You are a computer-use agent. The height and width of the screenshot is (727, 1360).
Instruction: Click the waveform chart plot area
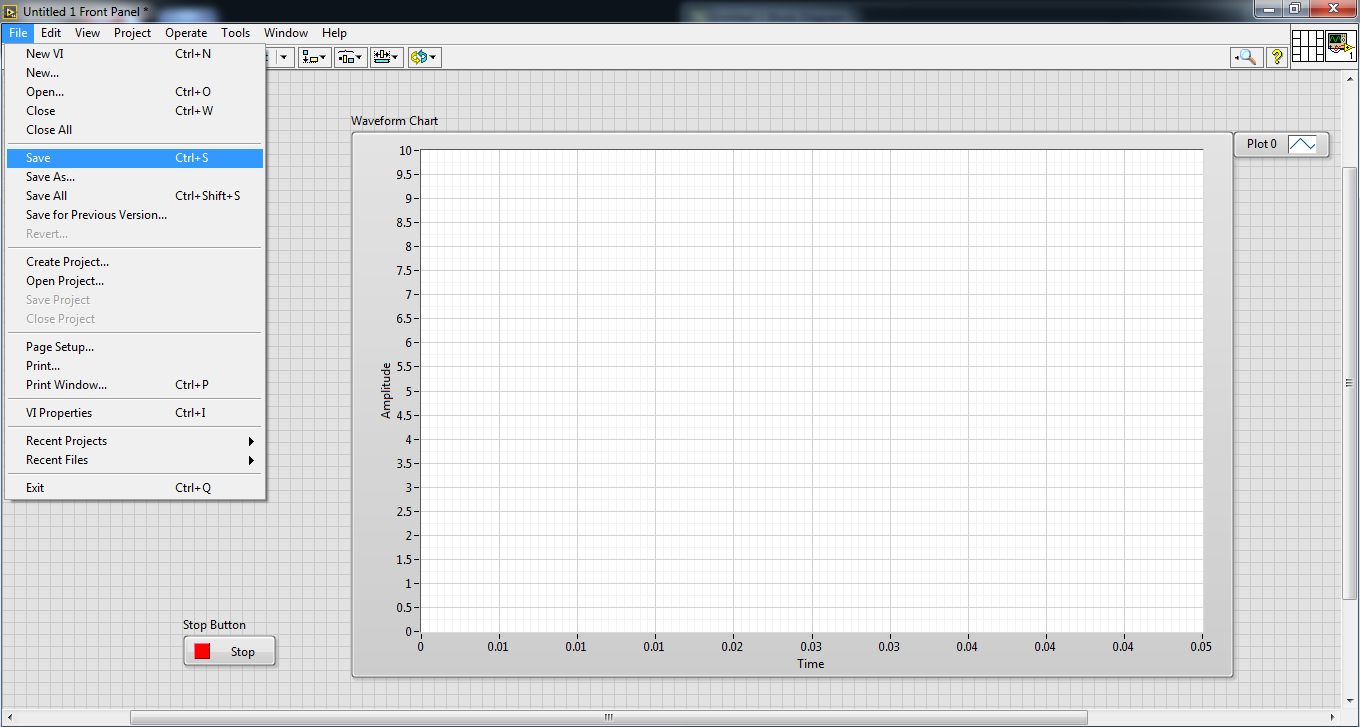coord(811,391)
